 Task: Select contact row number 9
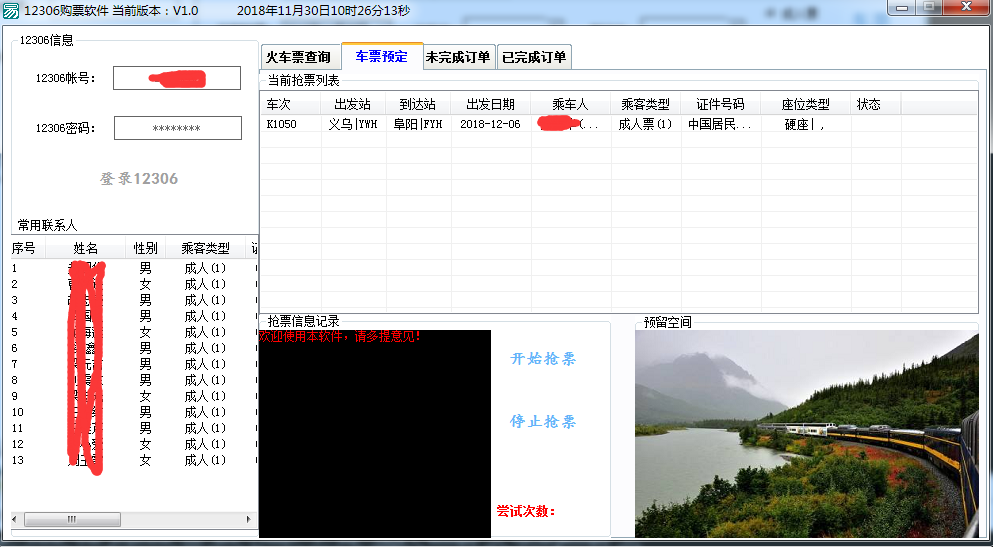133,396
